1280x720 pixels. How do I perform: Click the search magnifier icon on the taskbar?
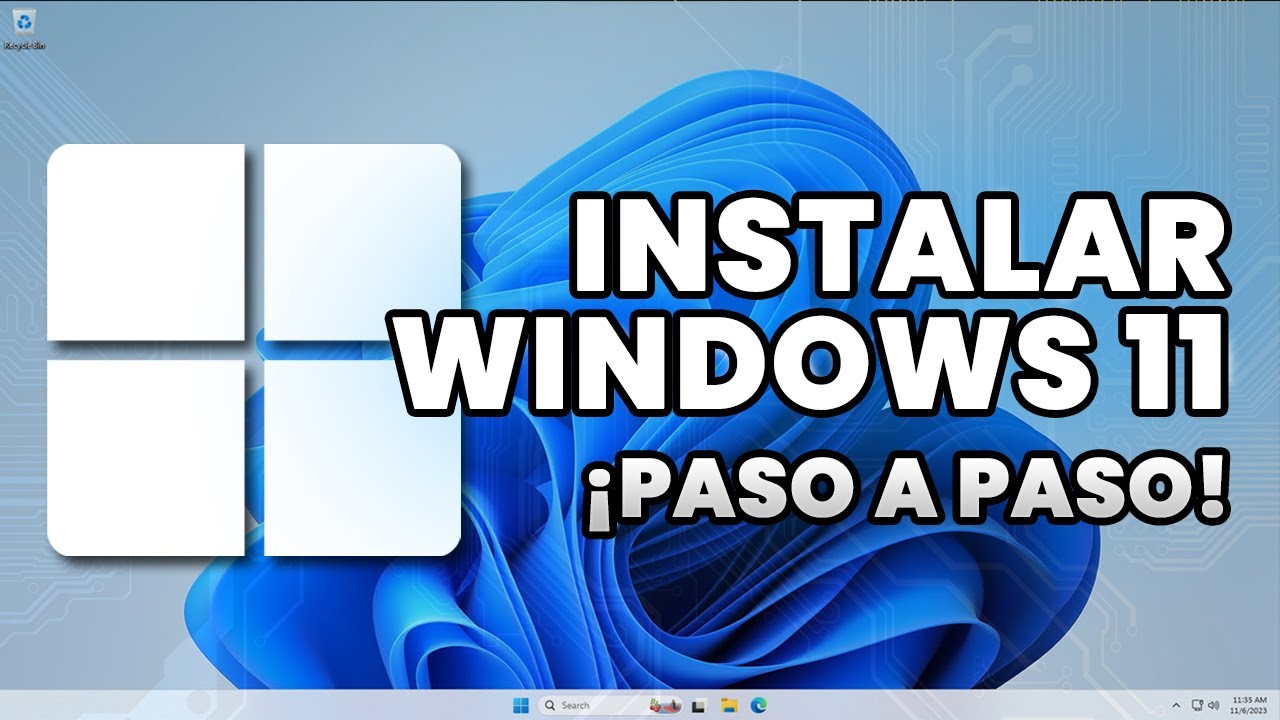point(549,705)
